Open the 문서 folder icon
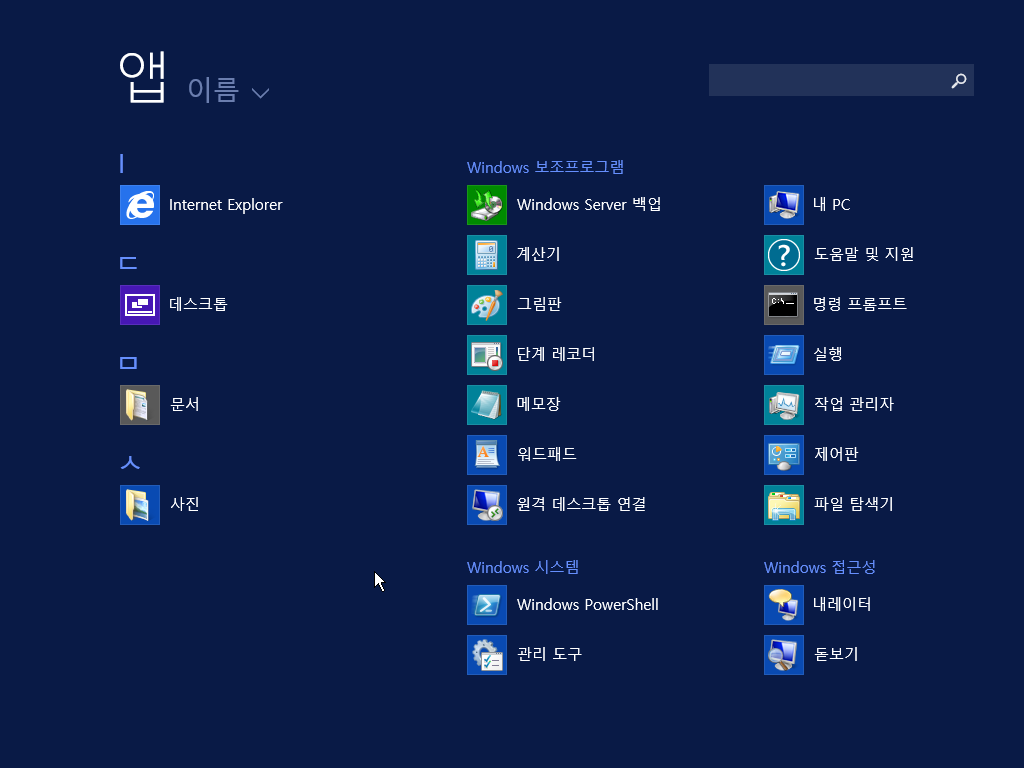This screenshot has height=768, width=1024. [140, 405]
